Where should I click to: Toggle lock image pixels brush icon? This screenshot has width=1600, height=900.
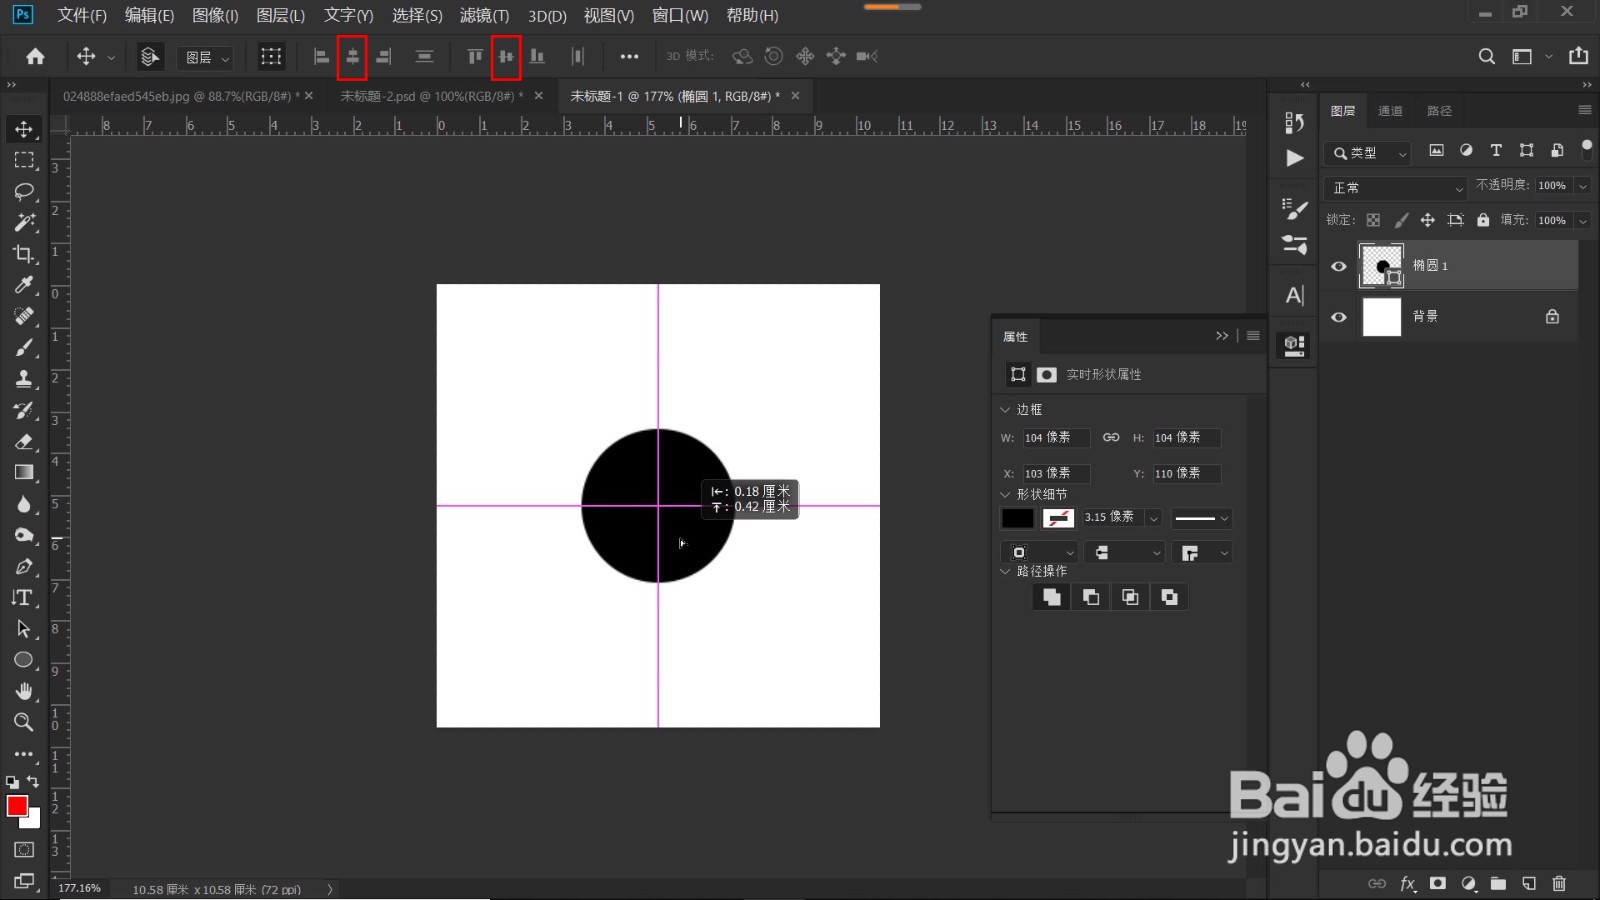(1401, 220)
